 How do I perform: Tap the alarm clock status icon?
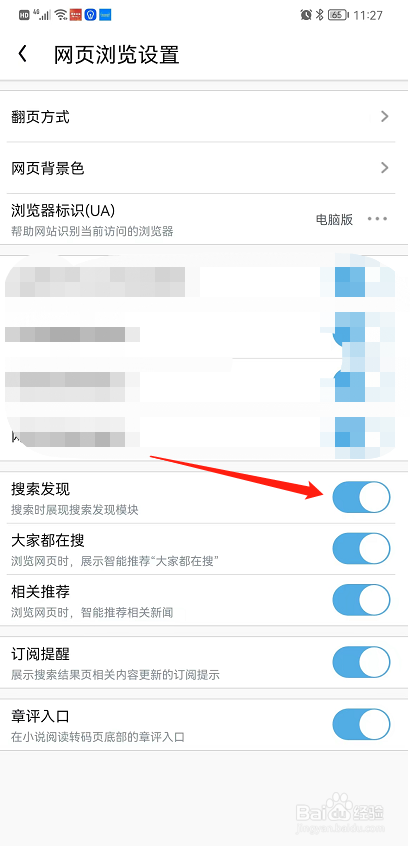pos(306,15)
